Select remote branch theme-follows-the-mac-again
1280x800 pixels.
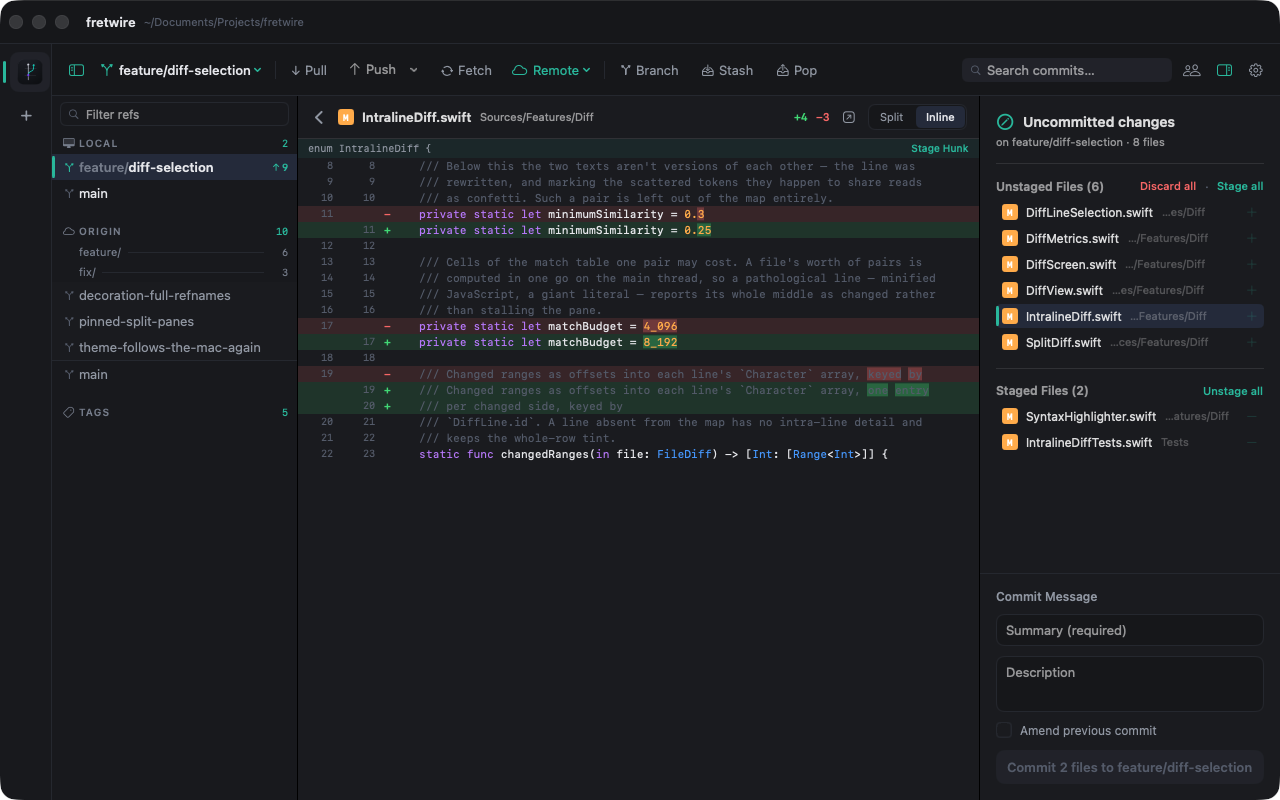(x=174, y=347)
